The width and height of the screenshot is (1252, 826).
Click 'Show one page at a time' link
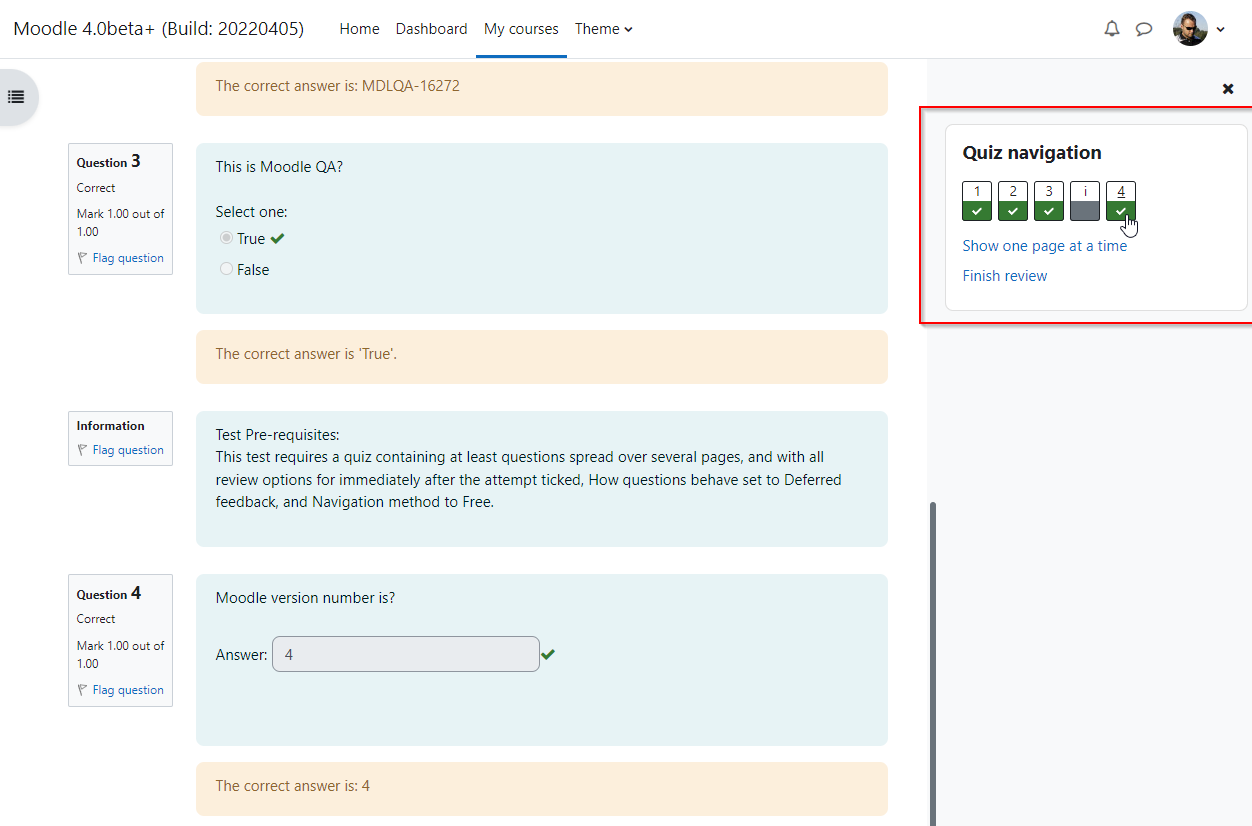[x=1044, y=246]
